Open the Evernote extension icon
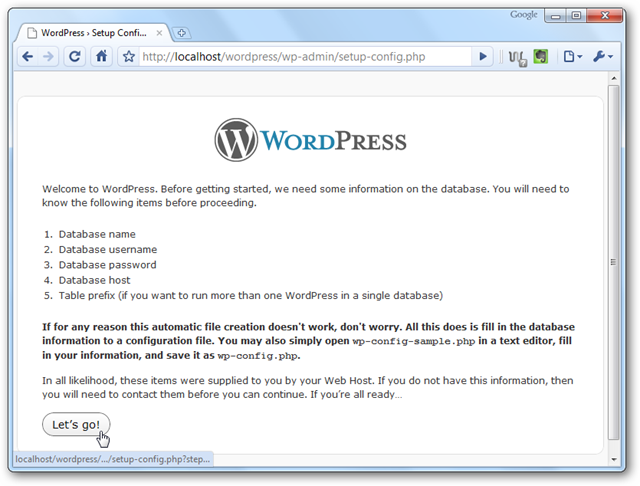Viewport: 640px width, 486px height. click(540, 56)
